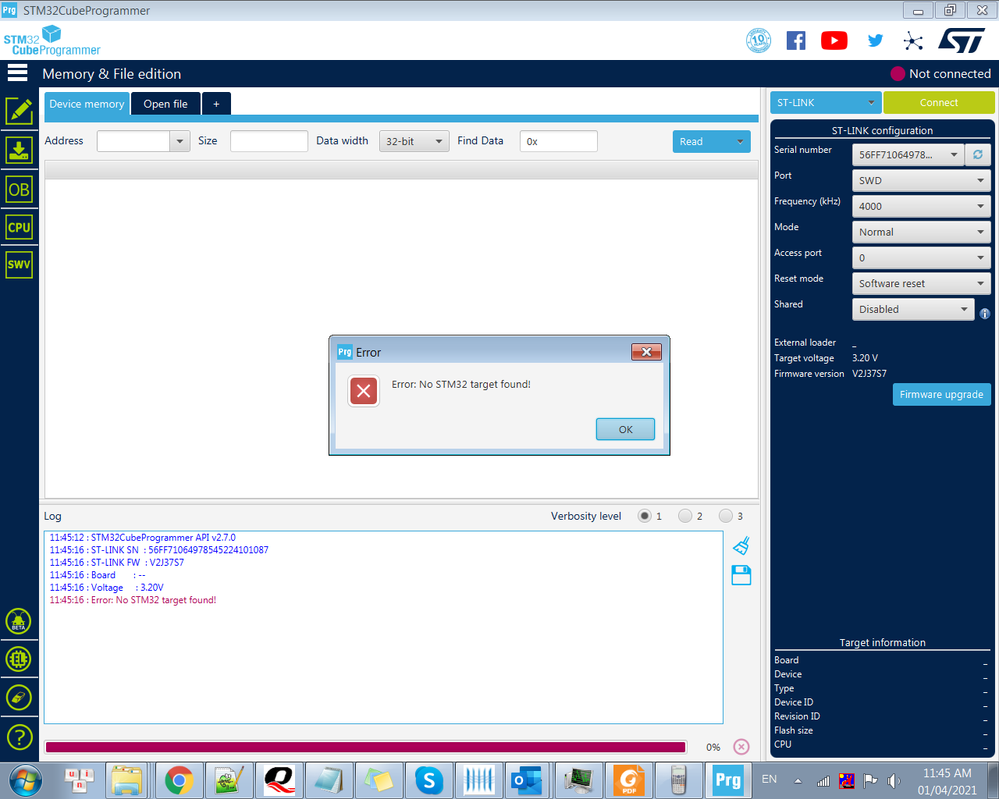Open the Option Bytes (OB) panel
Screen dimensions: 999x799
(19, 189)
